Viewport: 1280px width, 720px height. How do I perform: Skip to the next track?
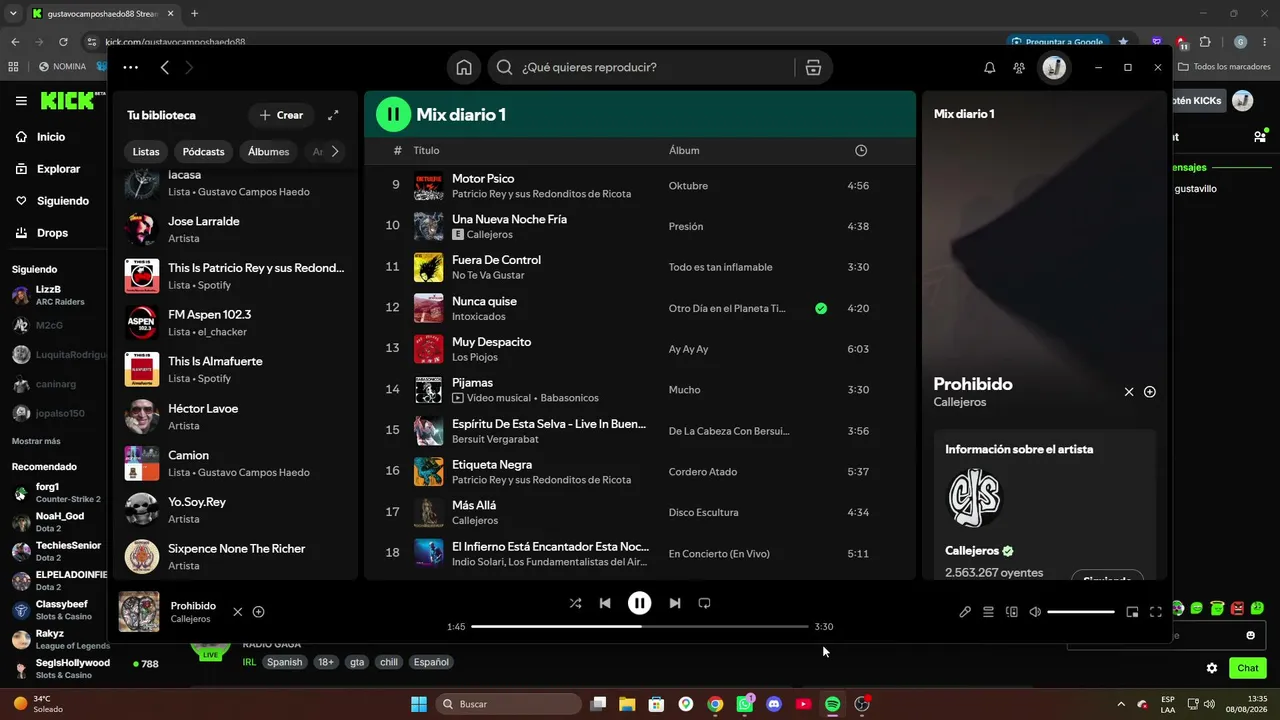675,603
